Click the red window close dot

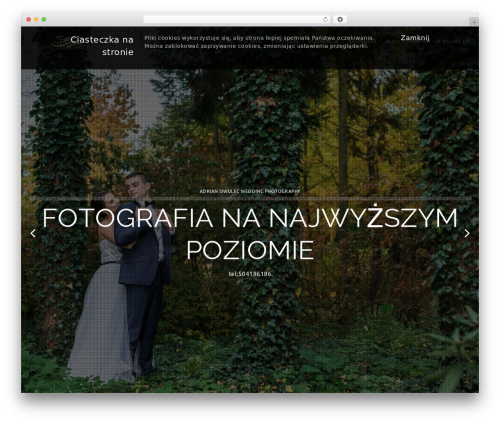coord(29,19)
